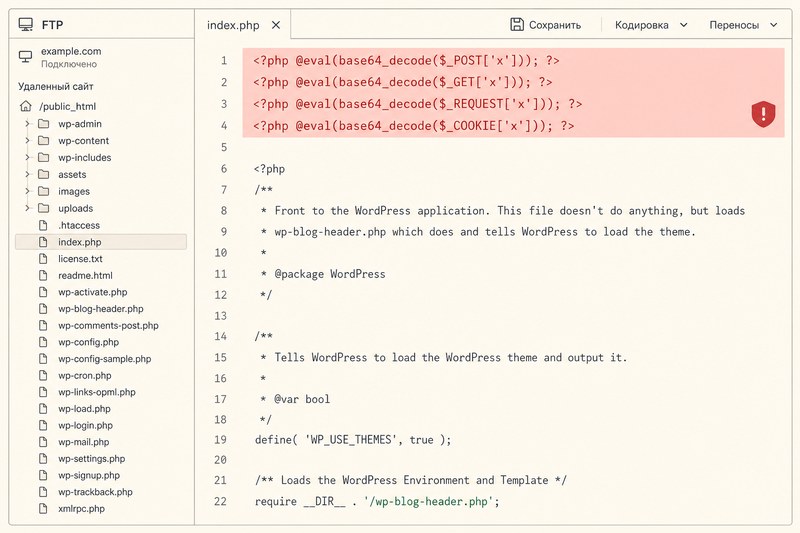Image resolution: width=800 pixels, height=533 pixels.
Task: Select index.php in the file tree
Action: click(x=101, y=242)
